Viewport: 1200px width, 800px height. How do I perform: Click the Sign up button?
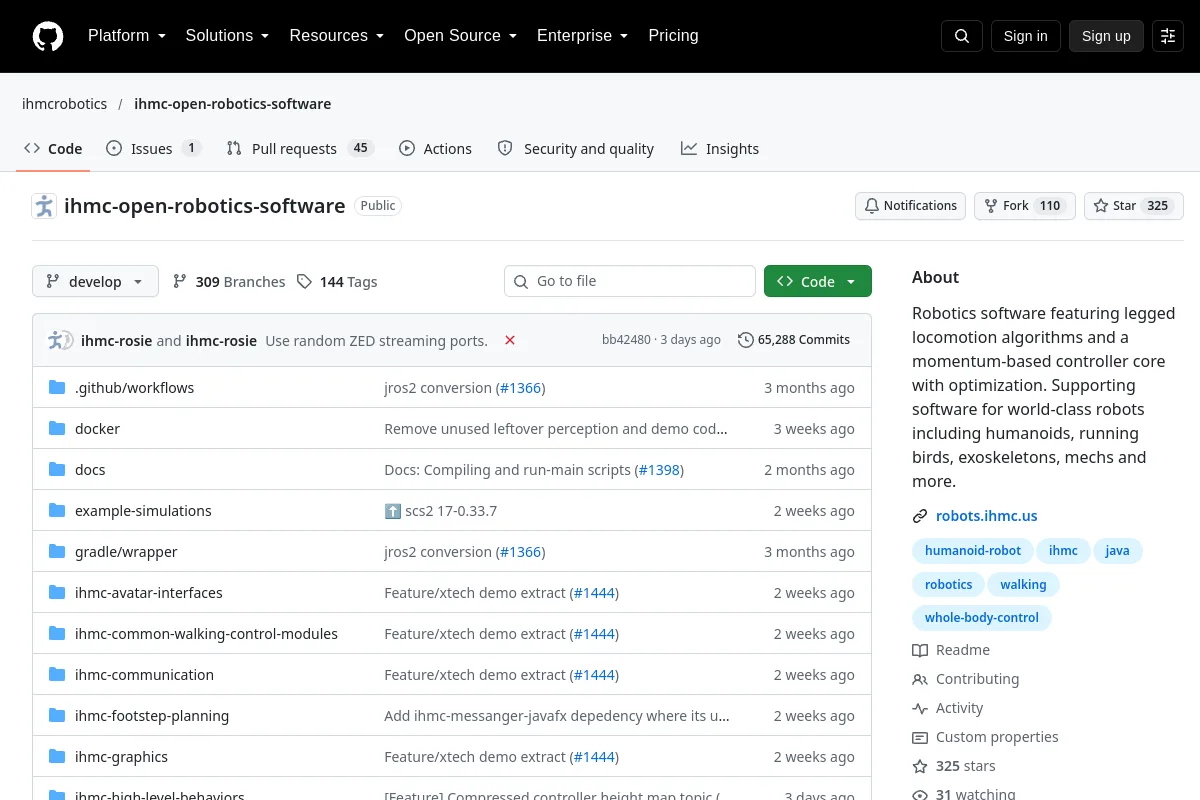[x=1106, y=36]
